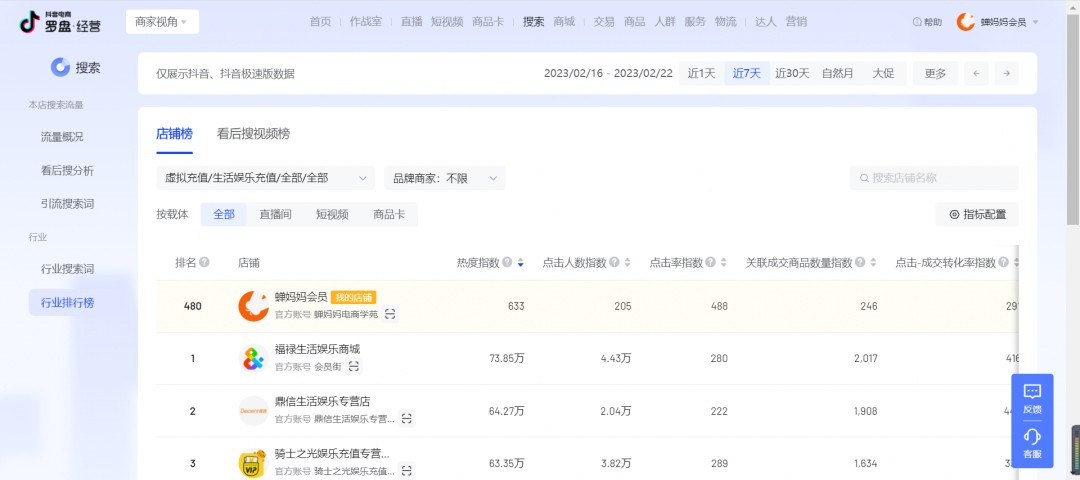Image resolution: width=1080 pixels, height=480 pixels.
Task: Open 商家视角 dropdown
Action: pyautogui.click(x=163, y=22)
